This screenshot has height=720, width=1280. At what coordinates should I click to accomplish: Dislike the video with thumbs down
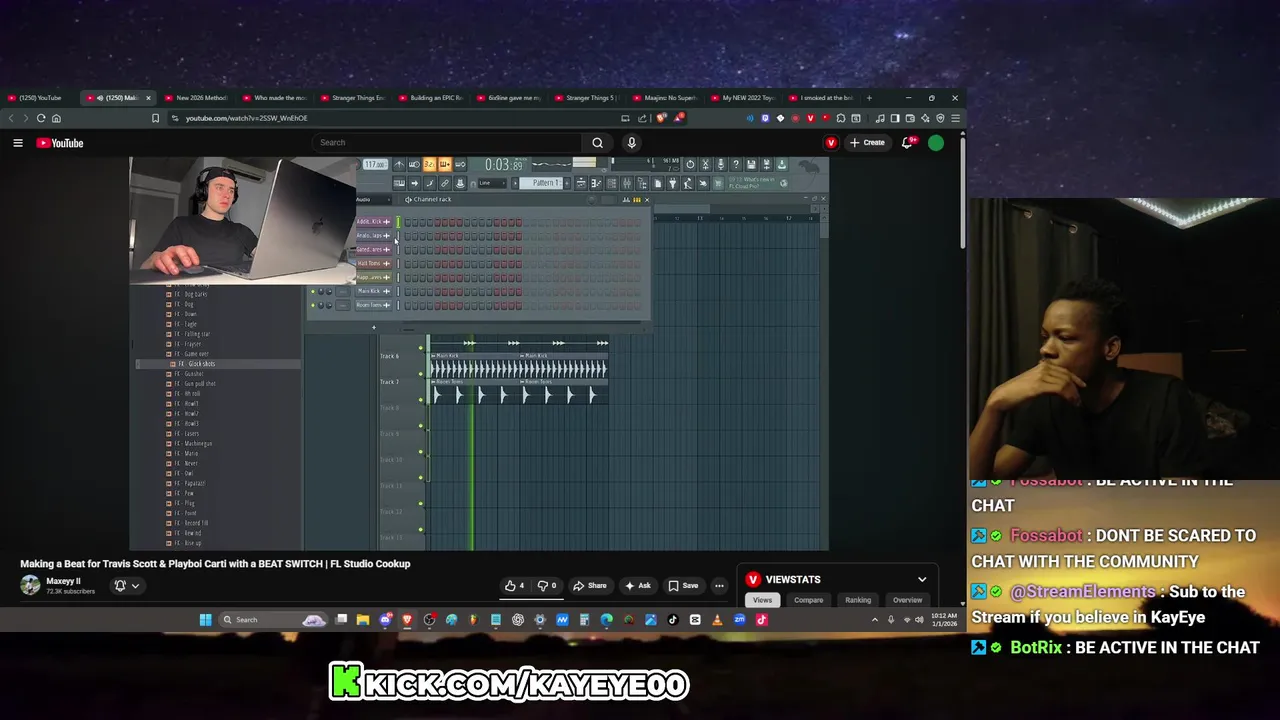coord(547,586)
